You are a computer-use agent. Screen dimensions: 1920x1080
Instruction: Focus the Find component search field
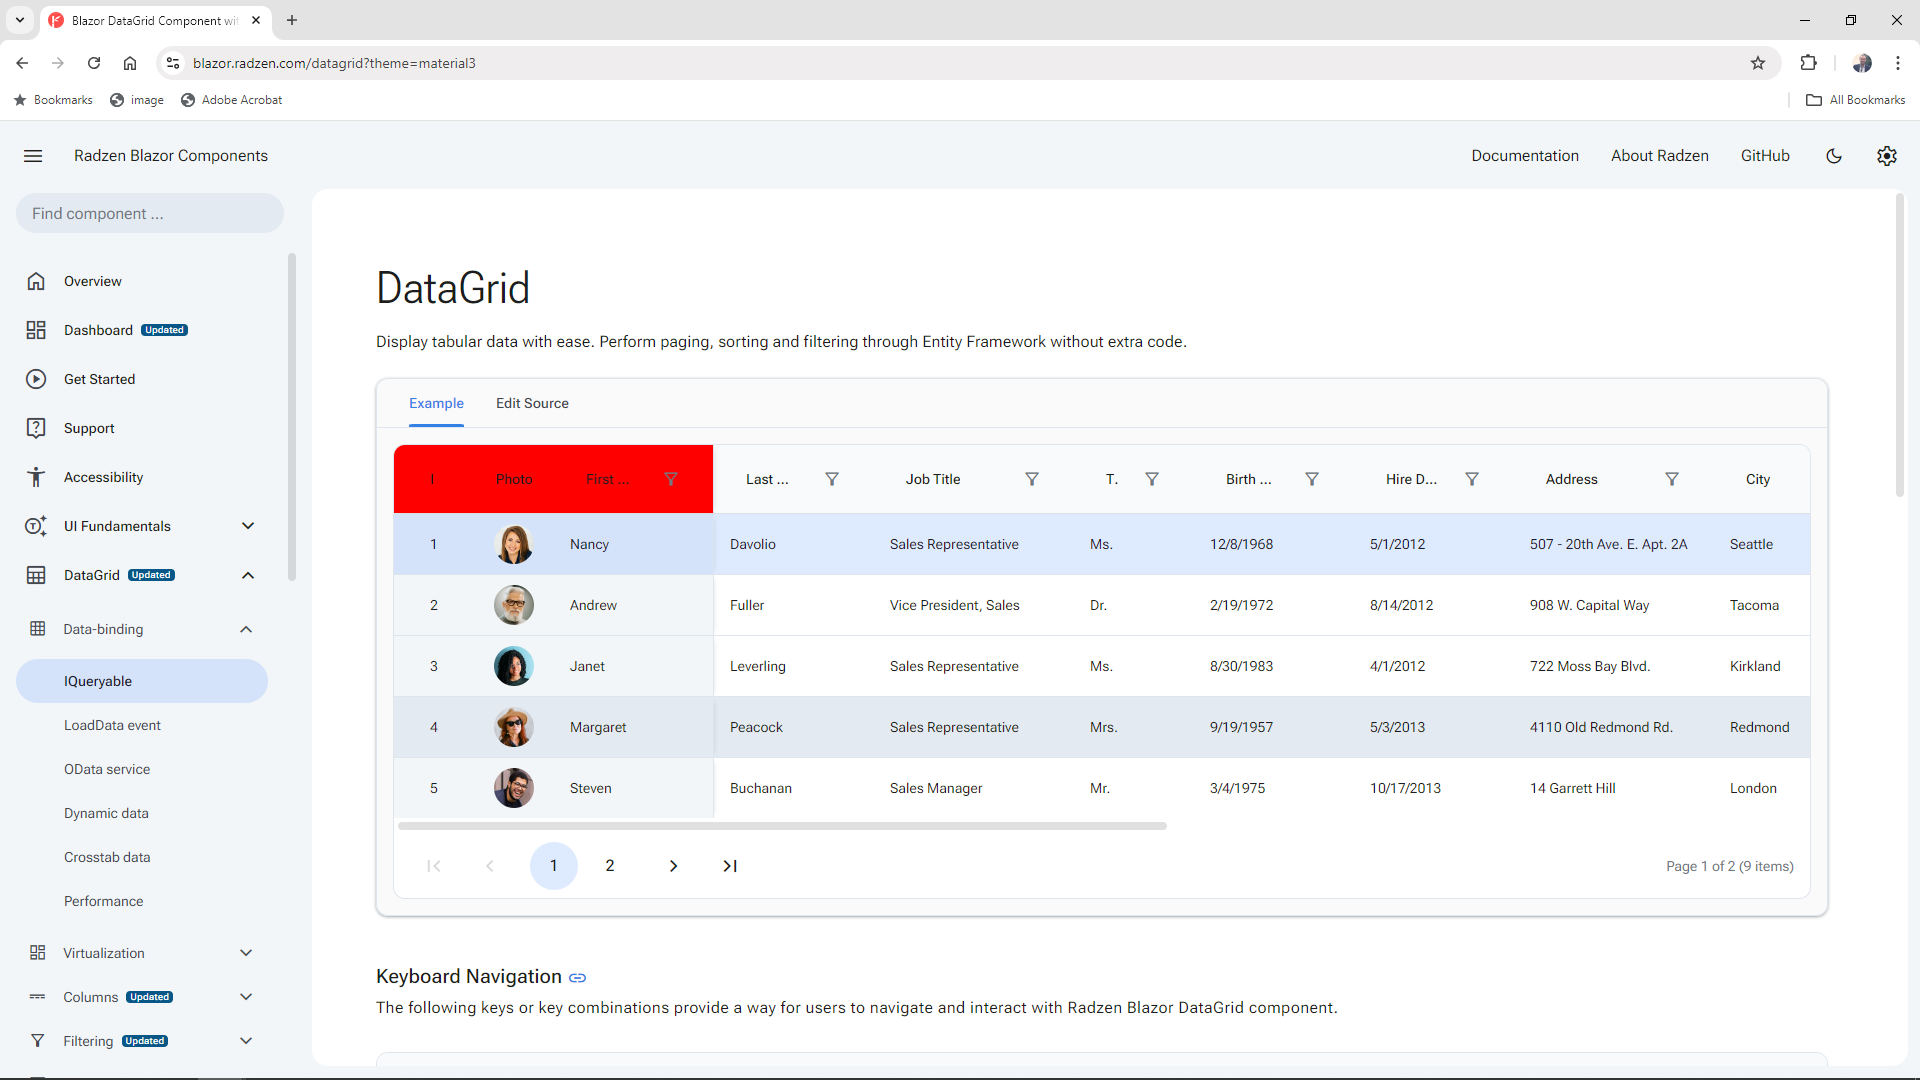point(150,214)
